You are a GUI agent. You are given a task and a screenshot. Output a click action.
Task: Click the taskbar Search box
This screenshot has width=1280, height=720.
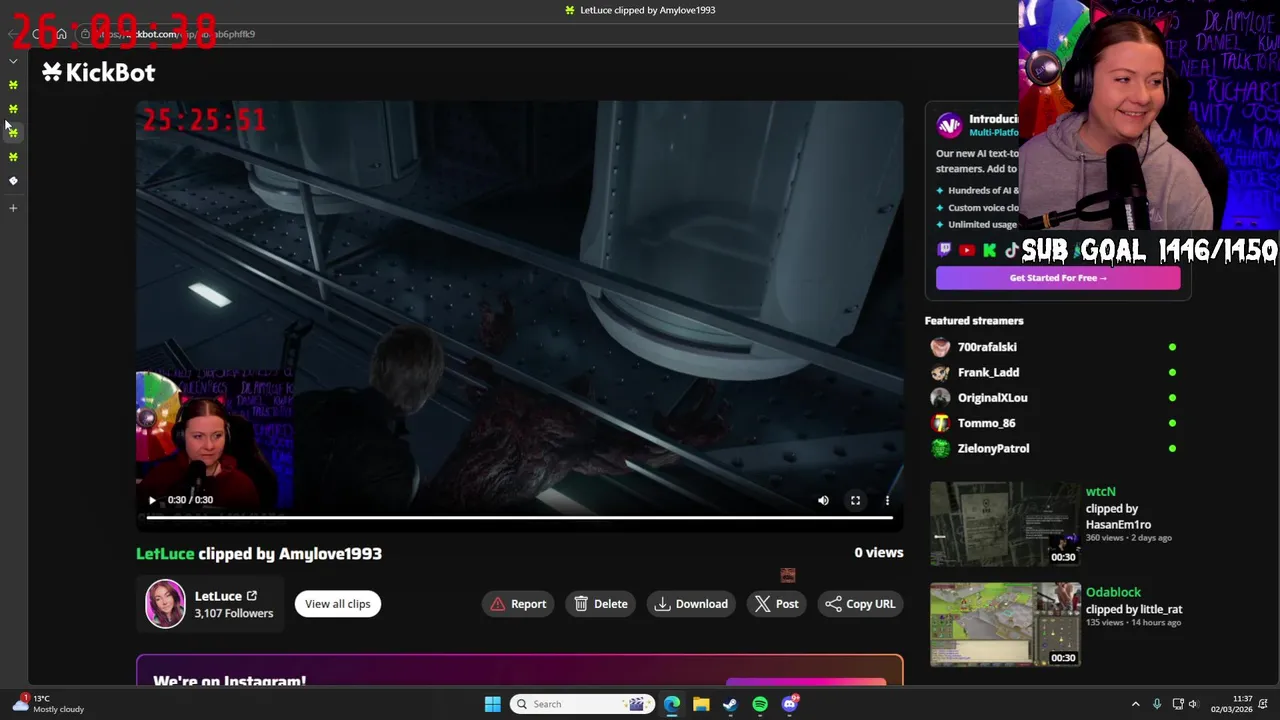pyautogui.click(x=582, y=704)
